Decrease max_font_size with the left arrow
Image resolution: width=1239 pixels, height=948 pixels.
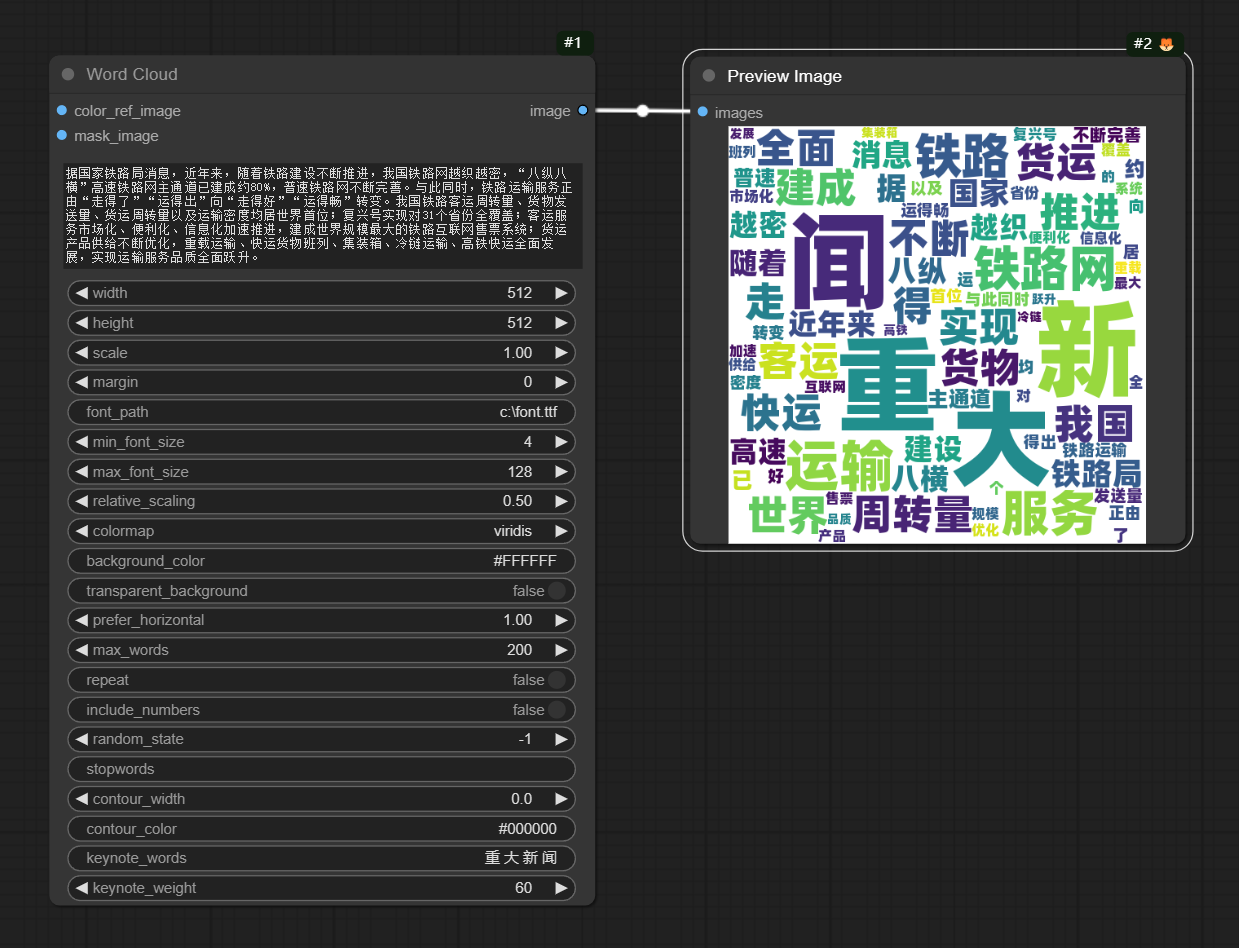(x=82, y=472)
